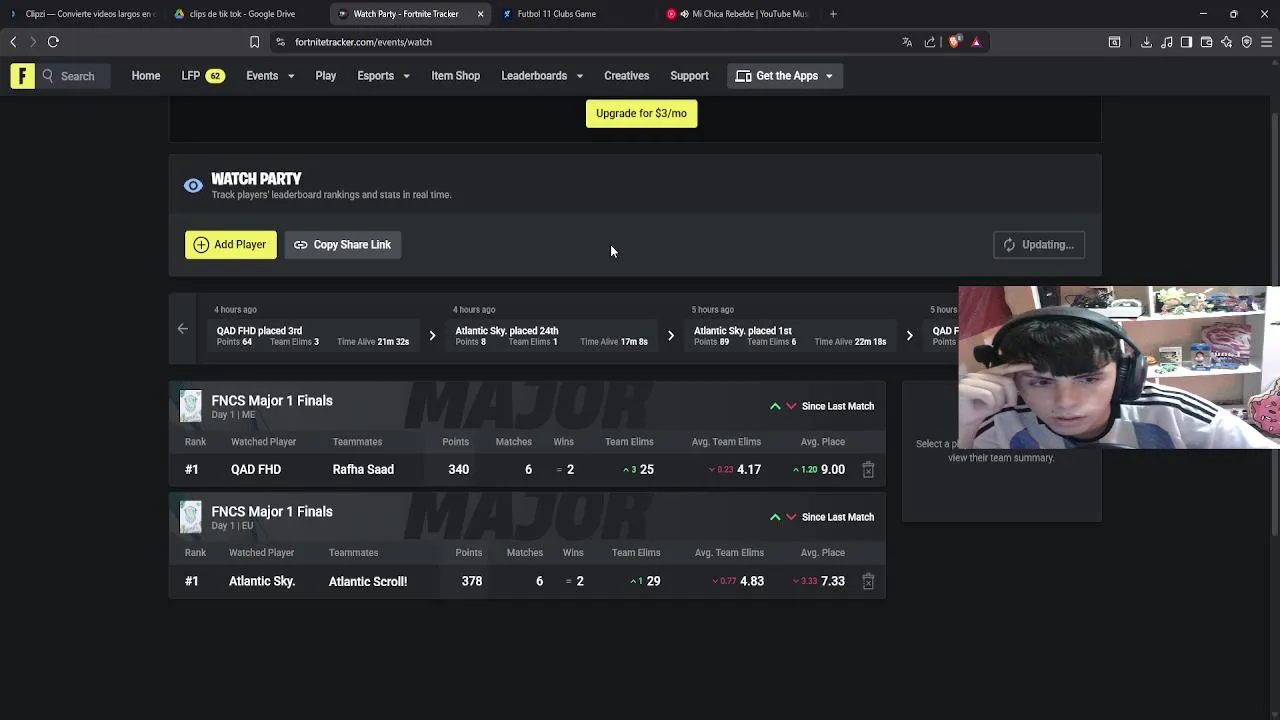Open the translate page icon
The width and height of the screenshot is (1280, 720).
pyautogui.click(x=907, y=42)
